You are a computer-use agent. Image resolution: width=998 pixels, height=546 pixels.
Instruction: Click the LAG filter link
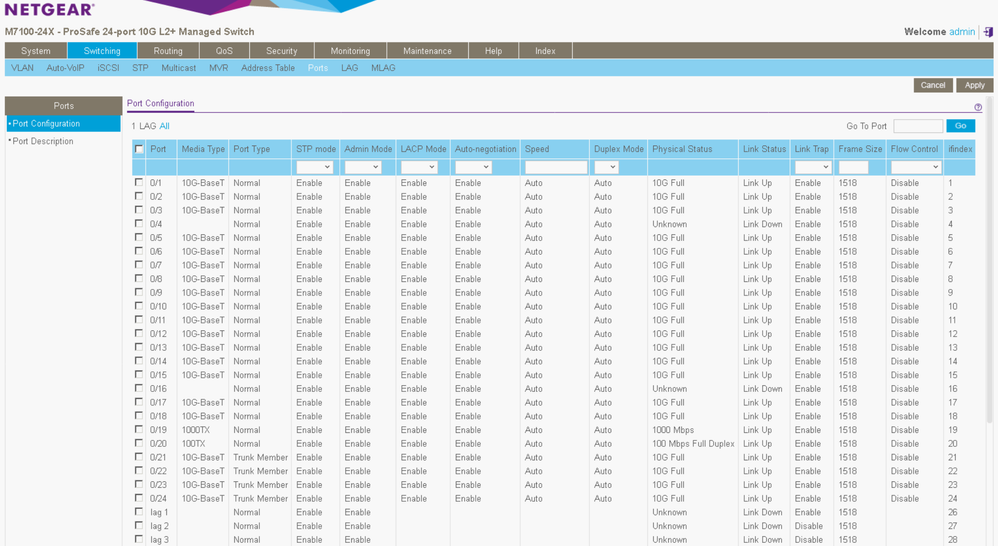tap(148, 126)
